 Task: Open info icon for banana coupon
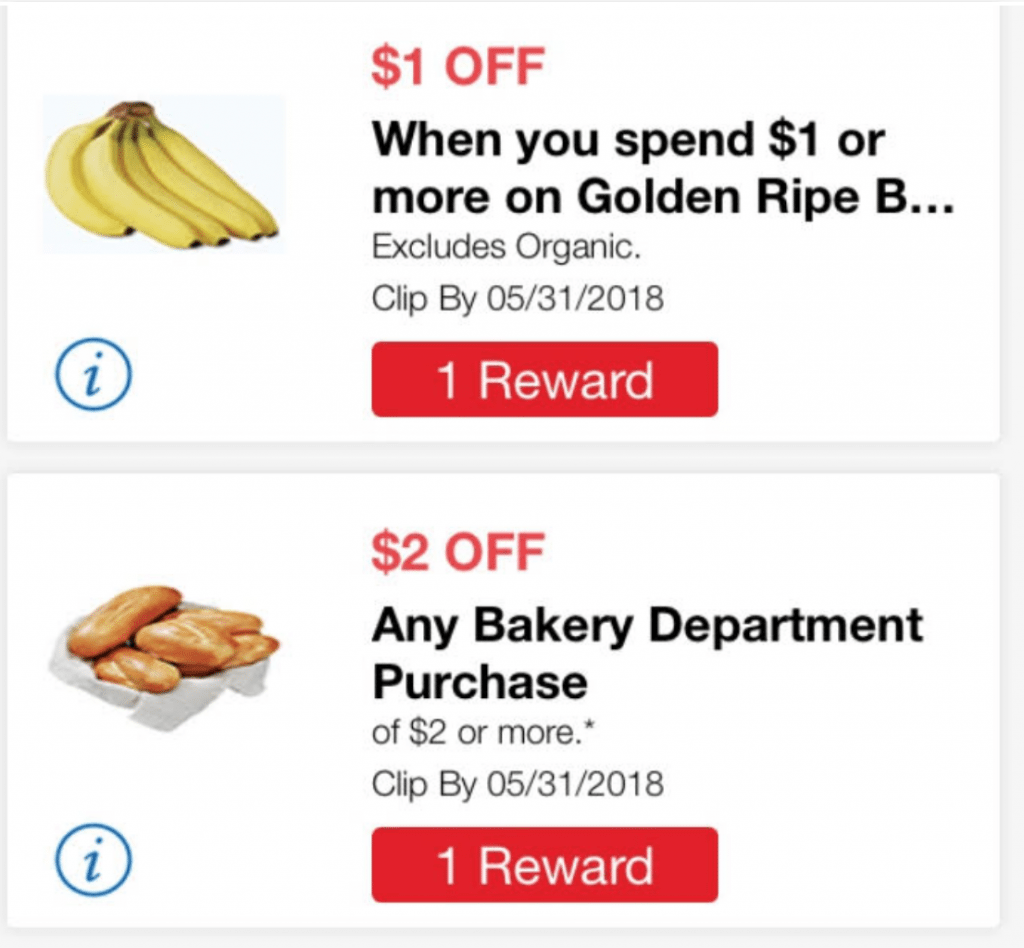click(93, 374)
